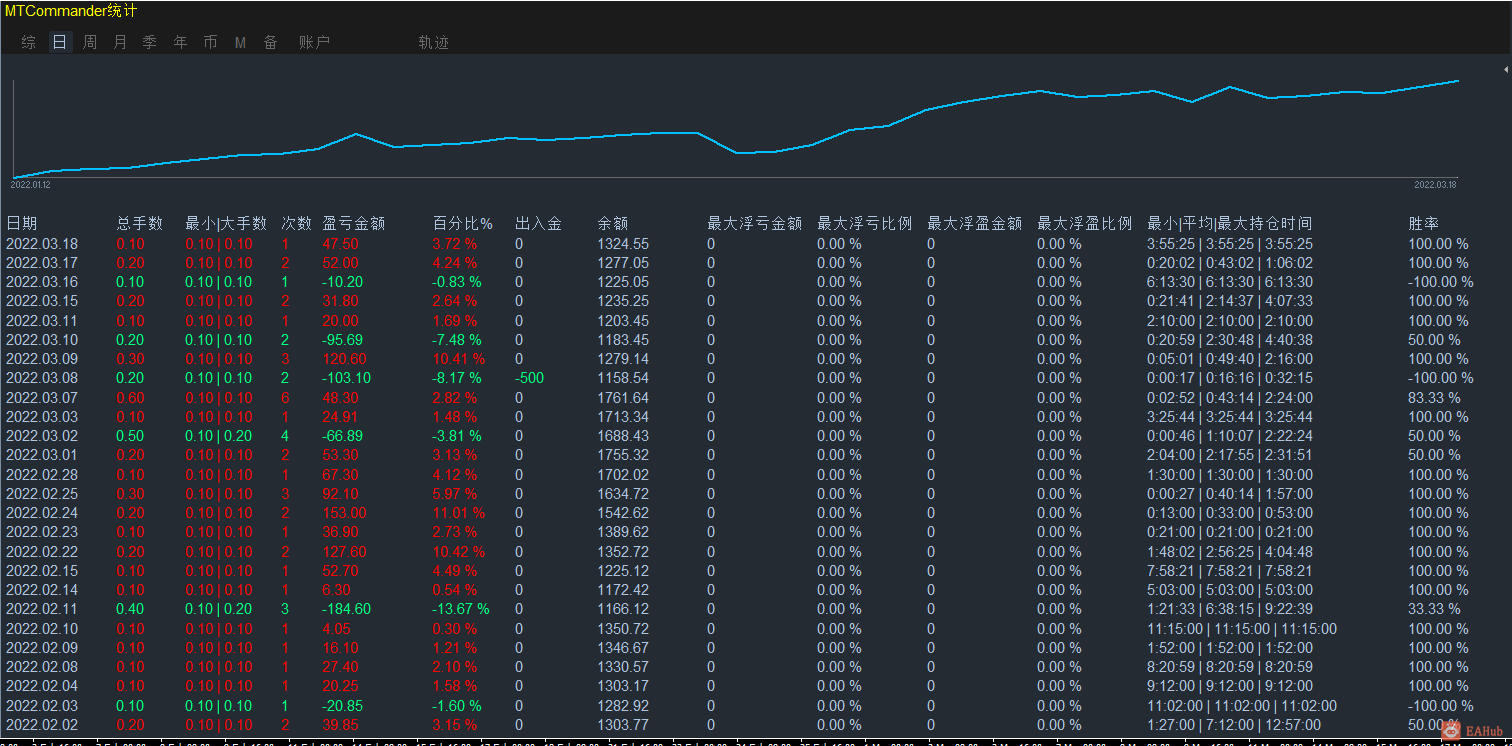Switch to the 季 quarterly tab
1512x746 pixels.
pos(150,42)
